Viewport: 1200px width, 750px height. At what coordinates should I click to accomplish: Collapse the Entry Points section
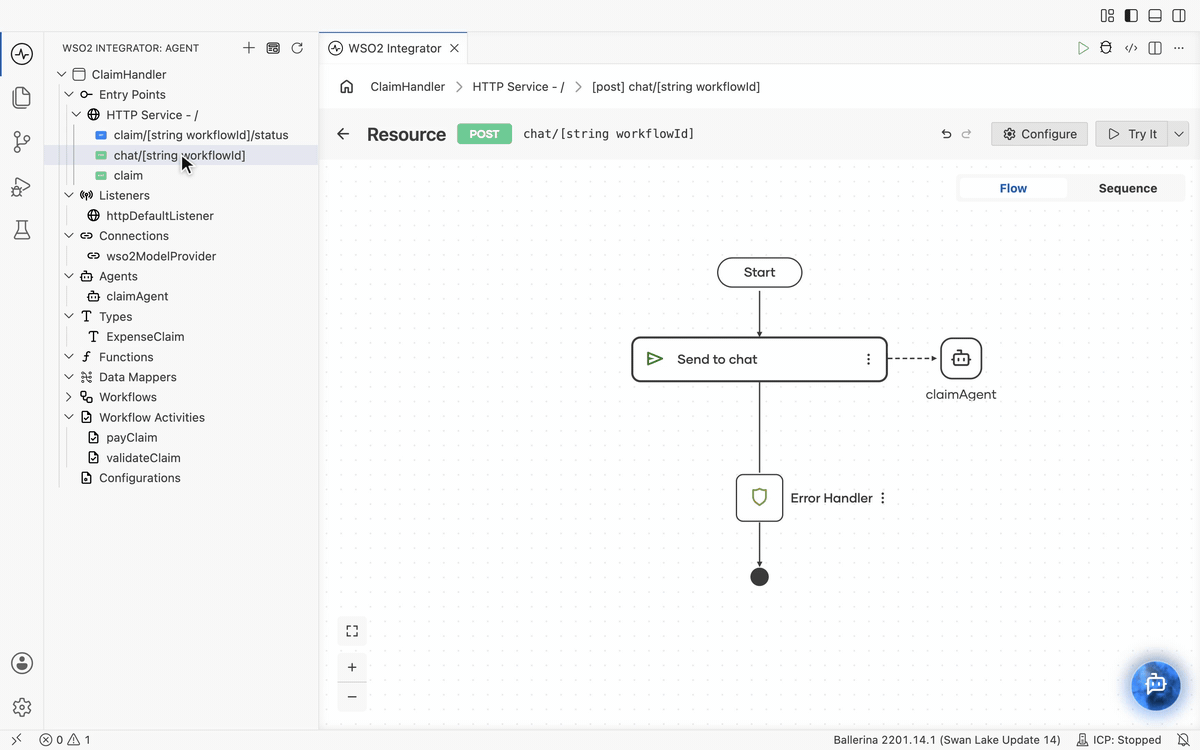click(x=69, y=94)
